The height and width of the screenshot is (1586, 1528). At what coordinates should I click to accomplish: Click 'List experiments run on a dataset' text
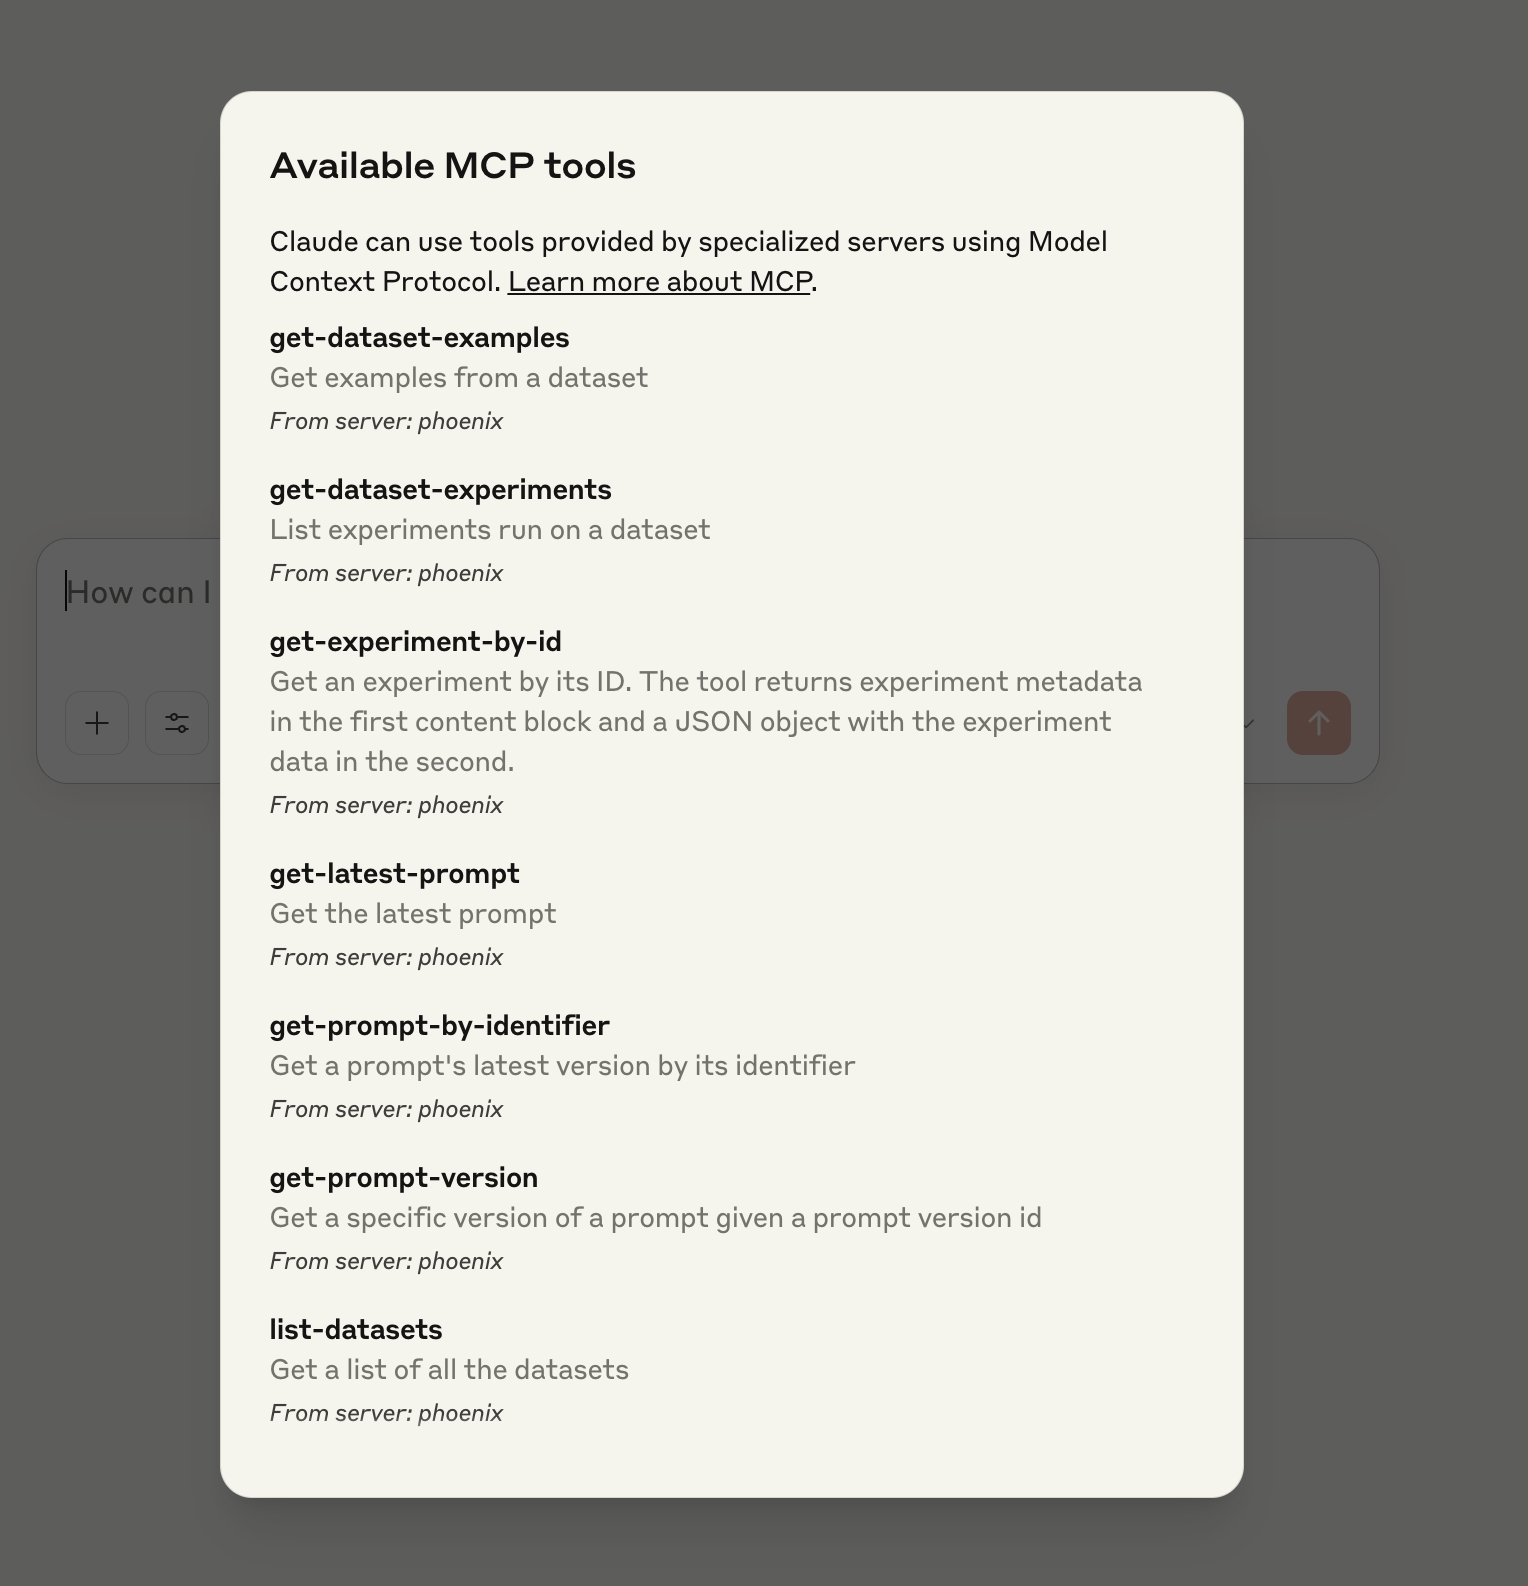coord(489,530)
